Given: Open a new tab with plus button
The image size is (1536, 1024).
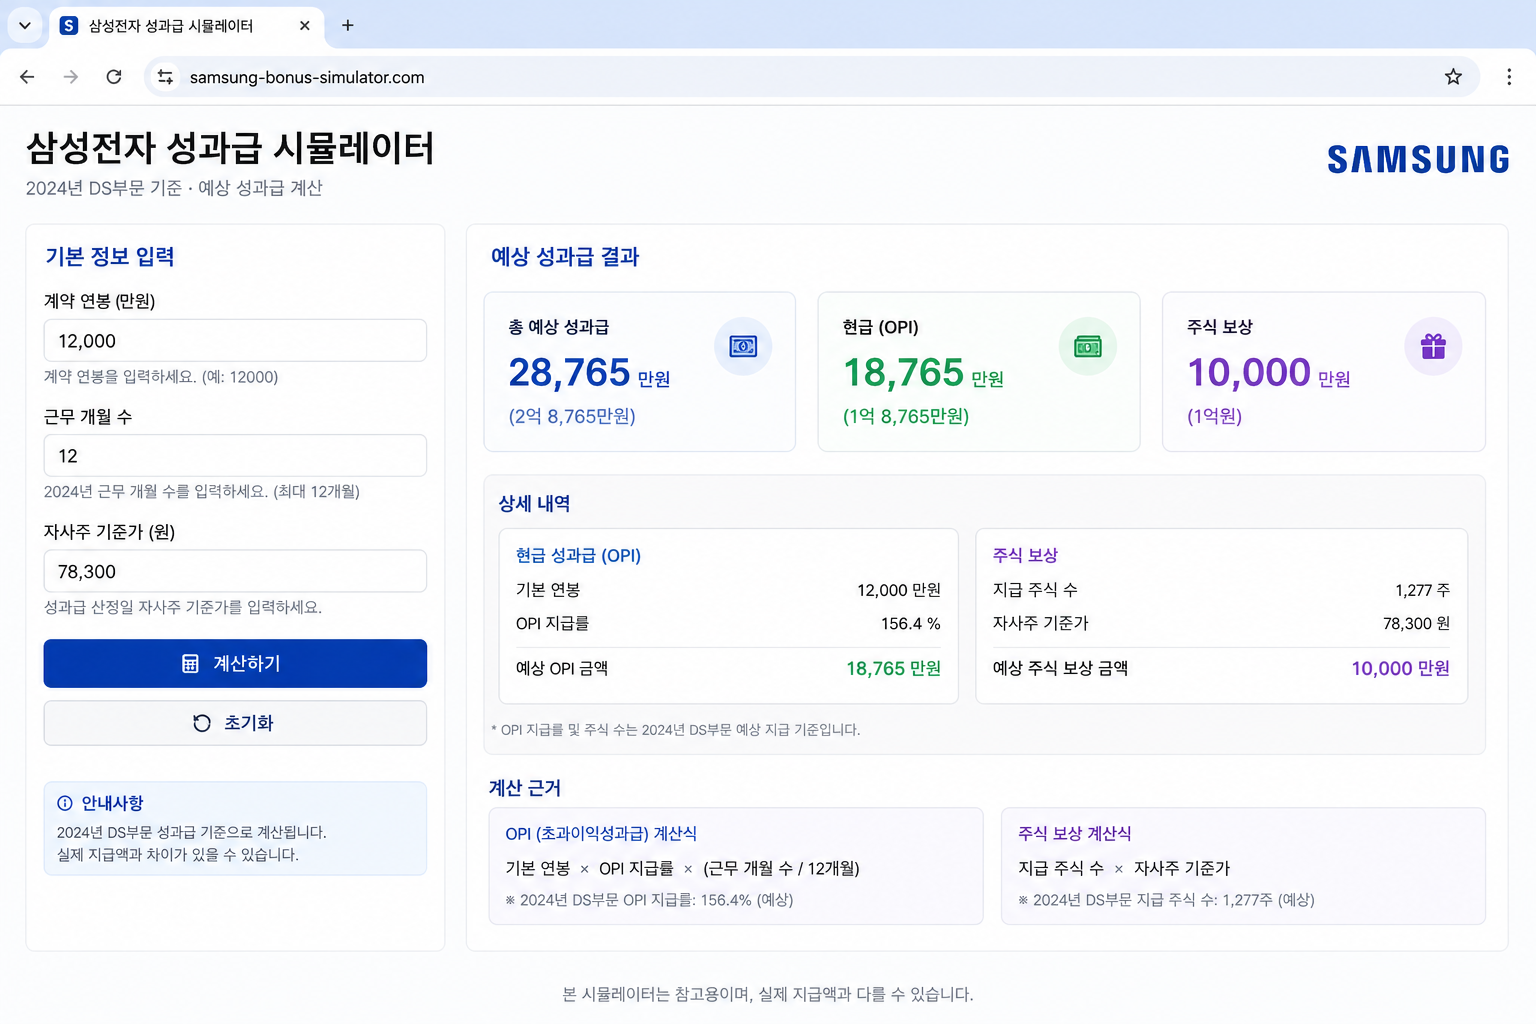Looking at the screenshot, I should 348,25.
